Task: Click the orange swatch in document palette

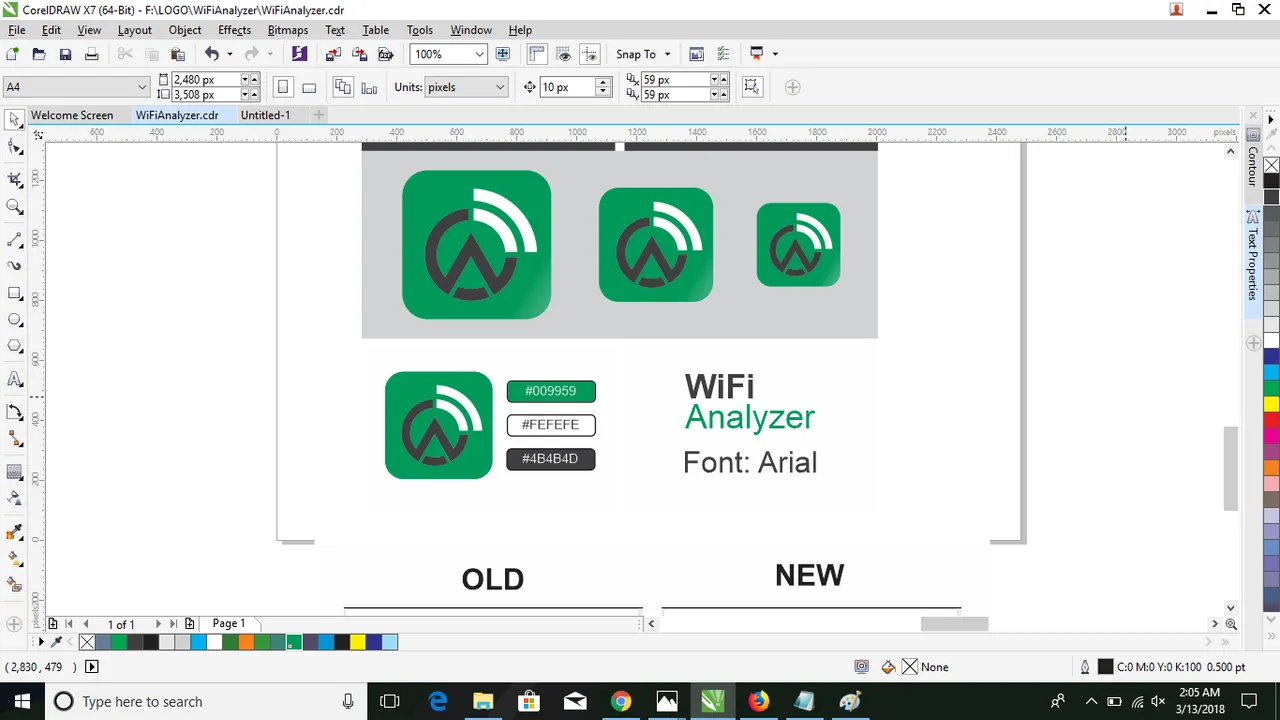Action: coord(246,642)
